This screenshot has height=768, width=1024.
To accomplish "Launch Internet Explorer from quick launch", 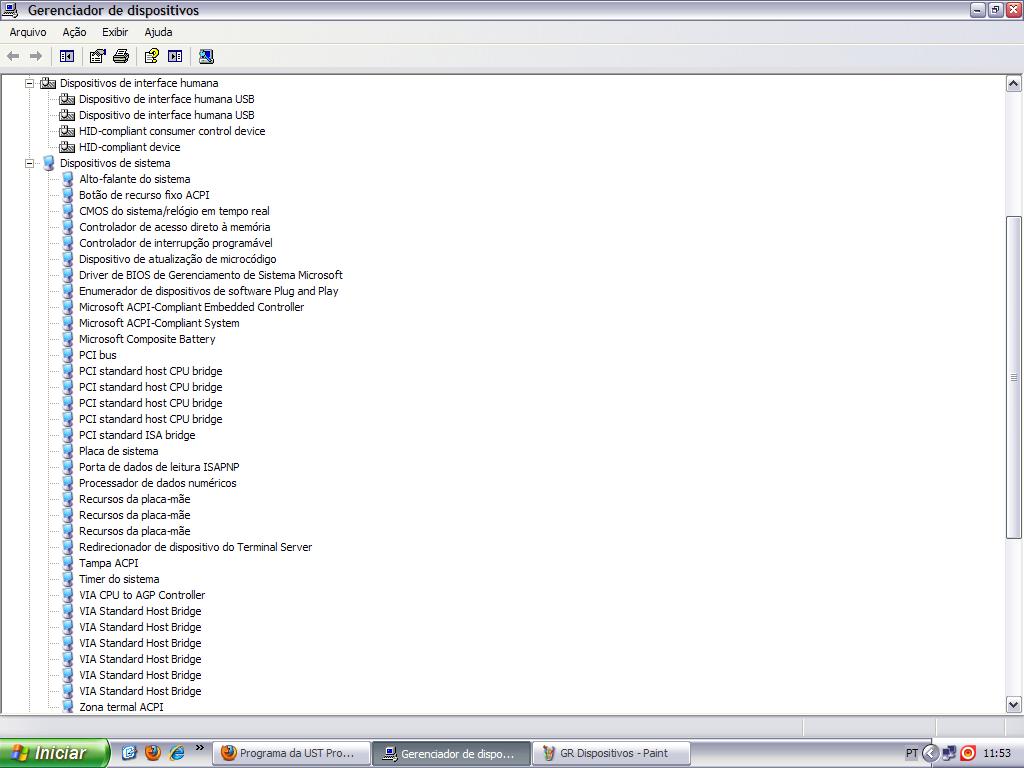I will [177, 753].
